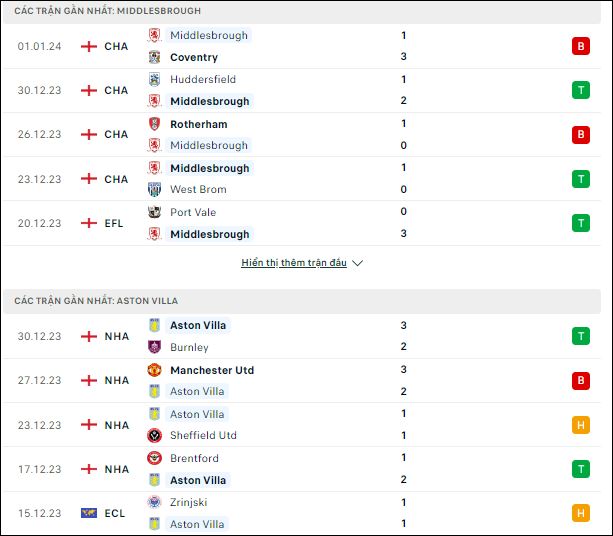This screenshot has width=613, height=536.
Task: Click the Middlesbrough team name on 23.12.23
Action: pos(210,168)
